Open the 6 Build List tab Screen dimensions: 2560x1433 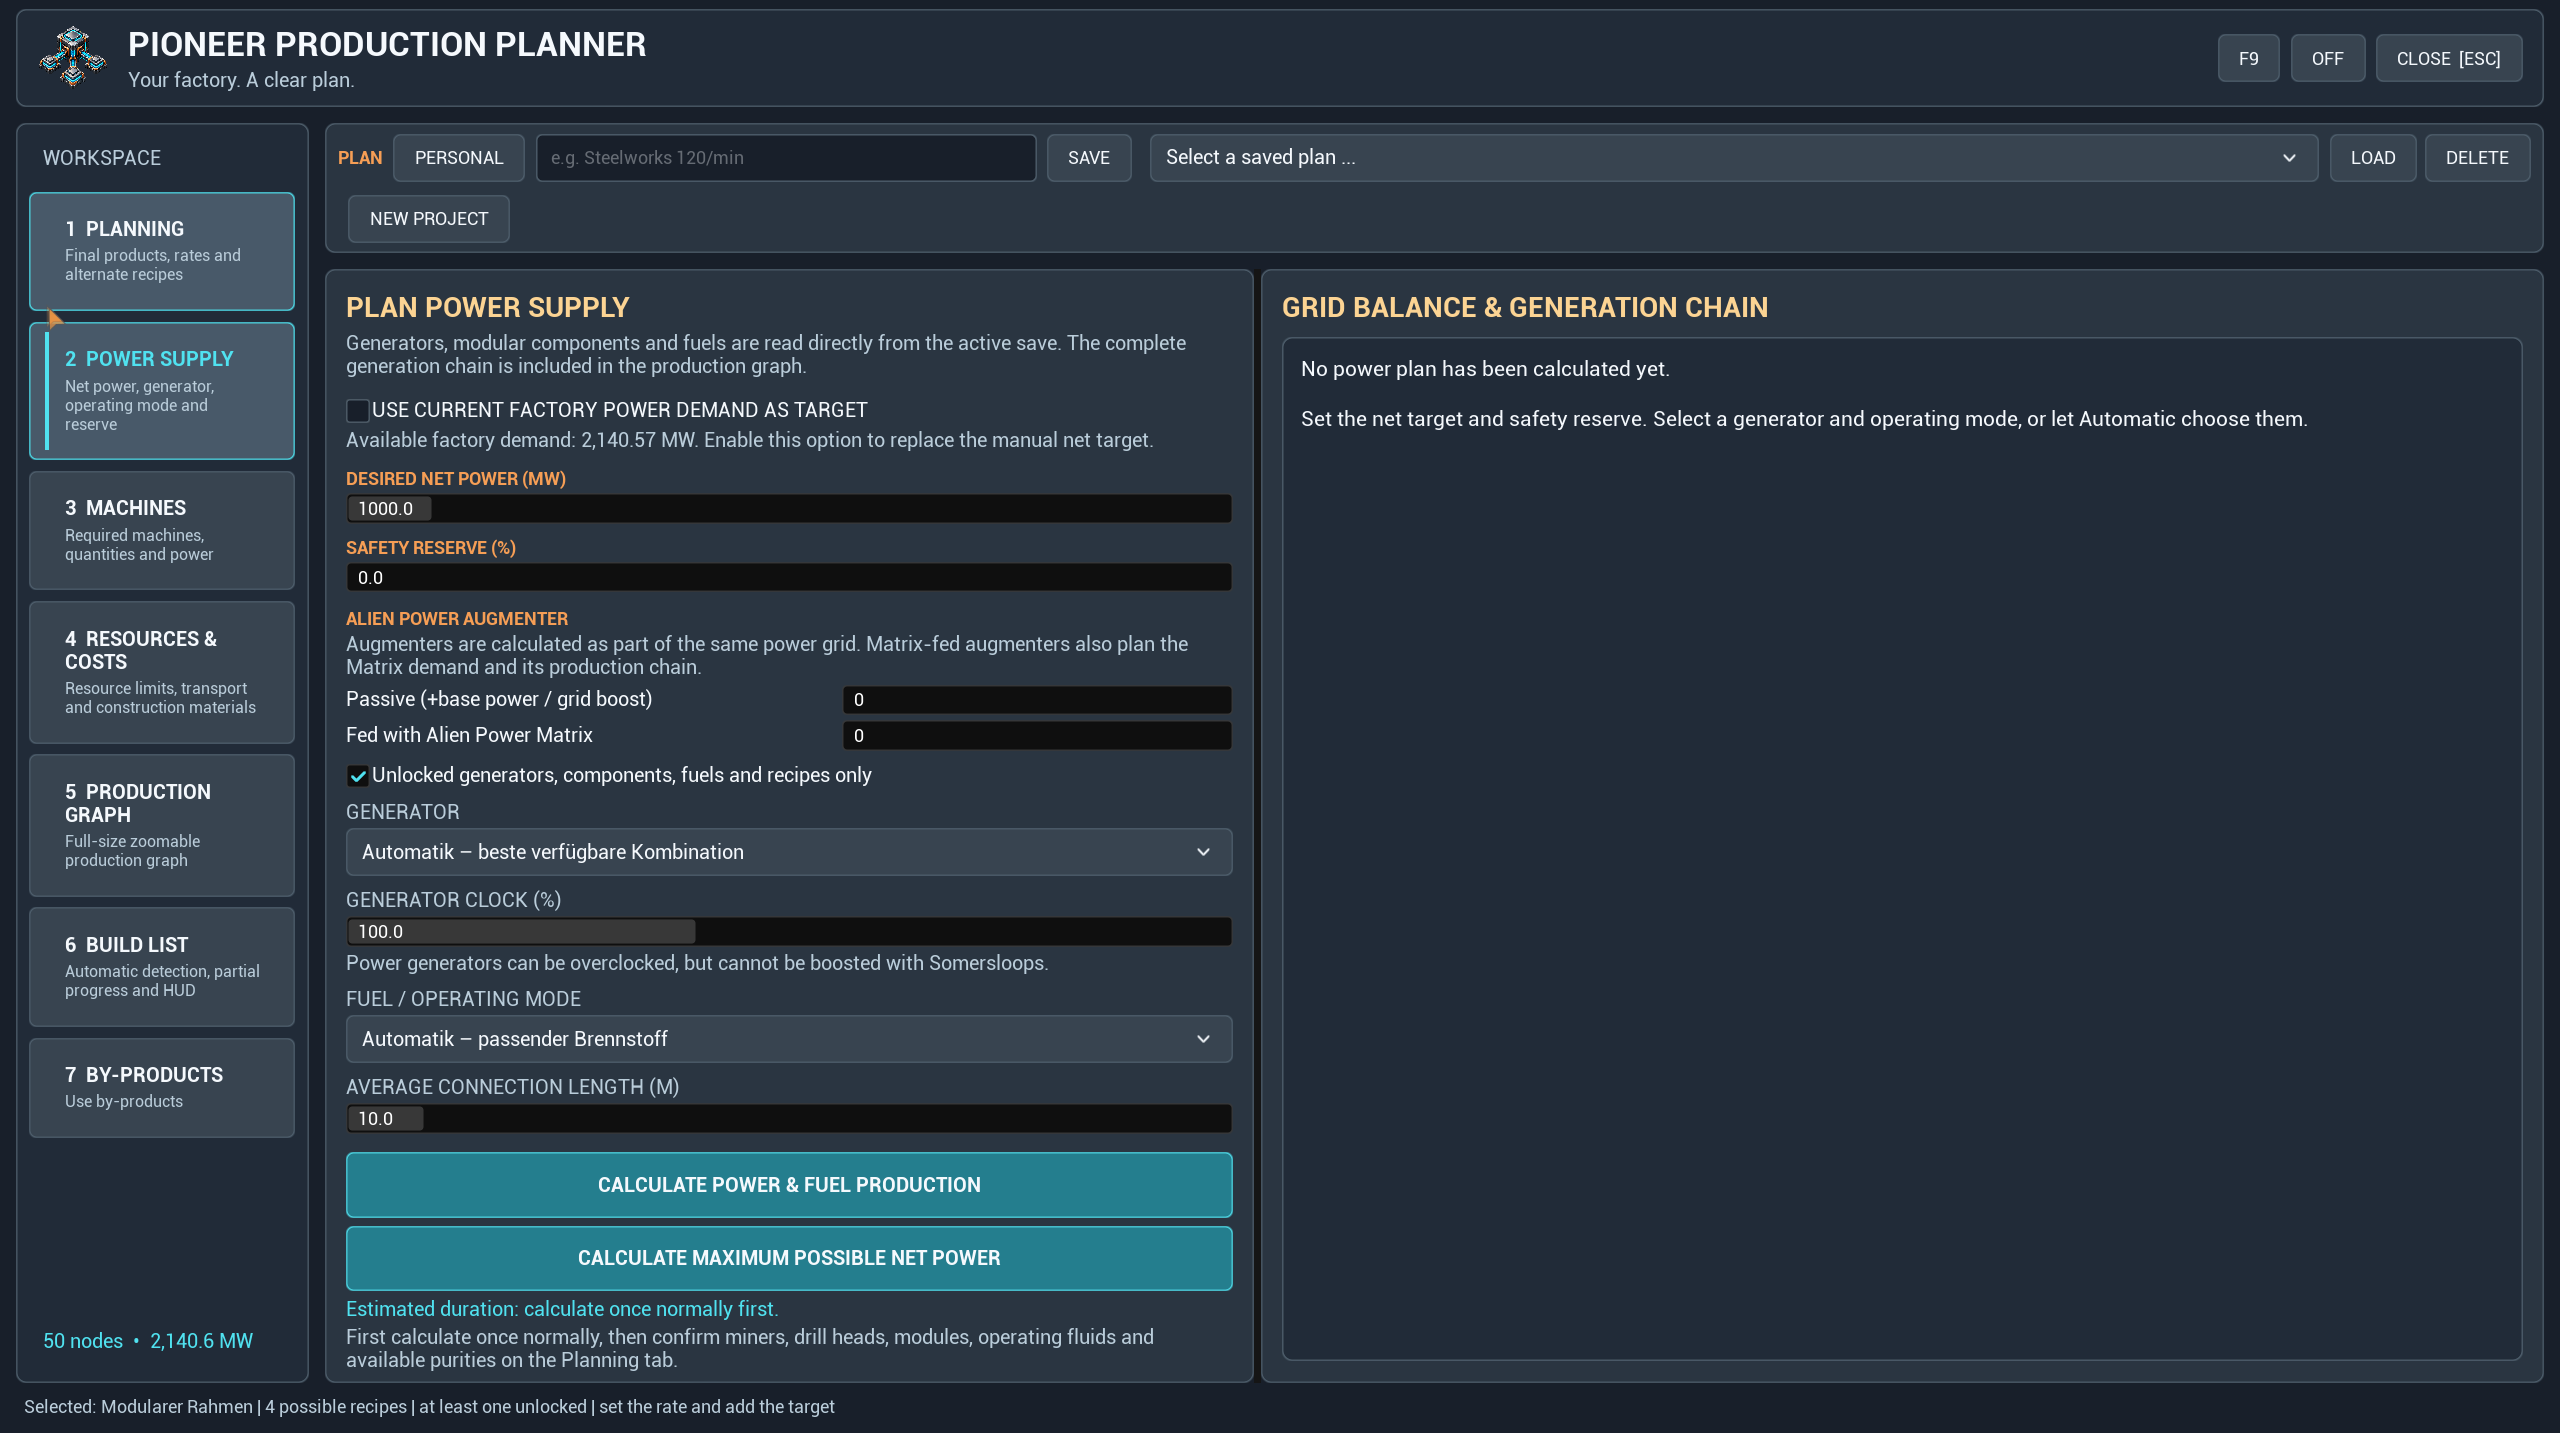(162, 967)
